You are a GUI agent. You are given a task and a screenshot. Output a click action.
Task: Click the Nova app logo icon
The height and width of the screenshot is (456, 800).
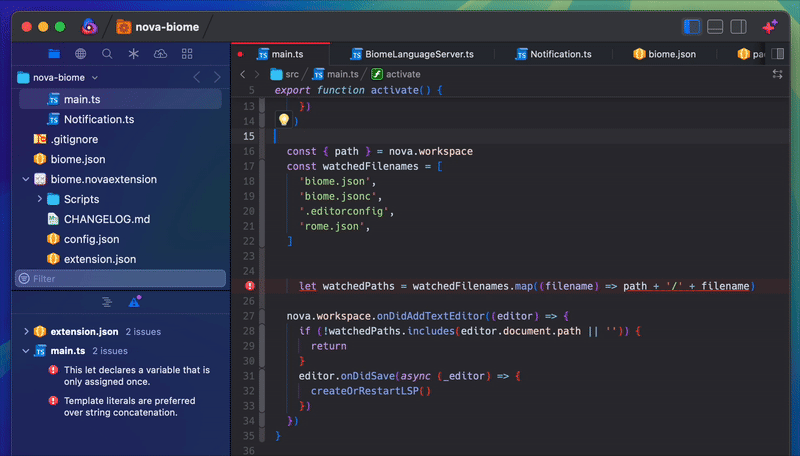[x=89, y=27]
